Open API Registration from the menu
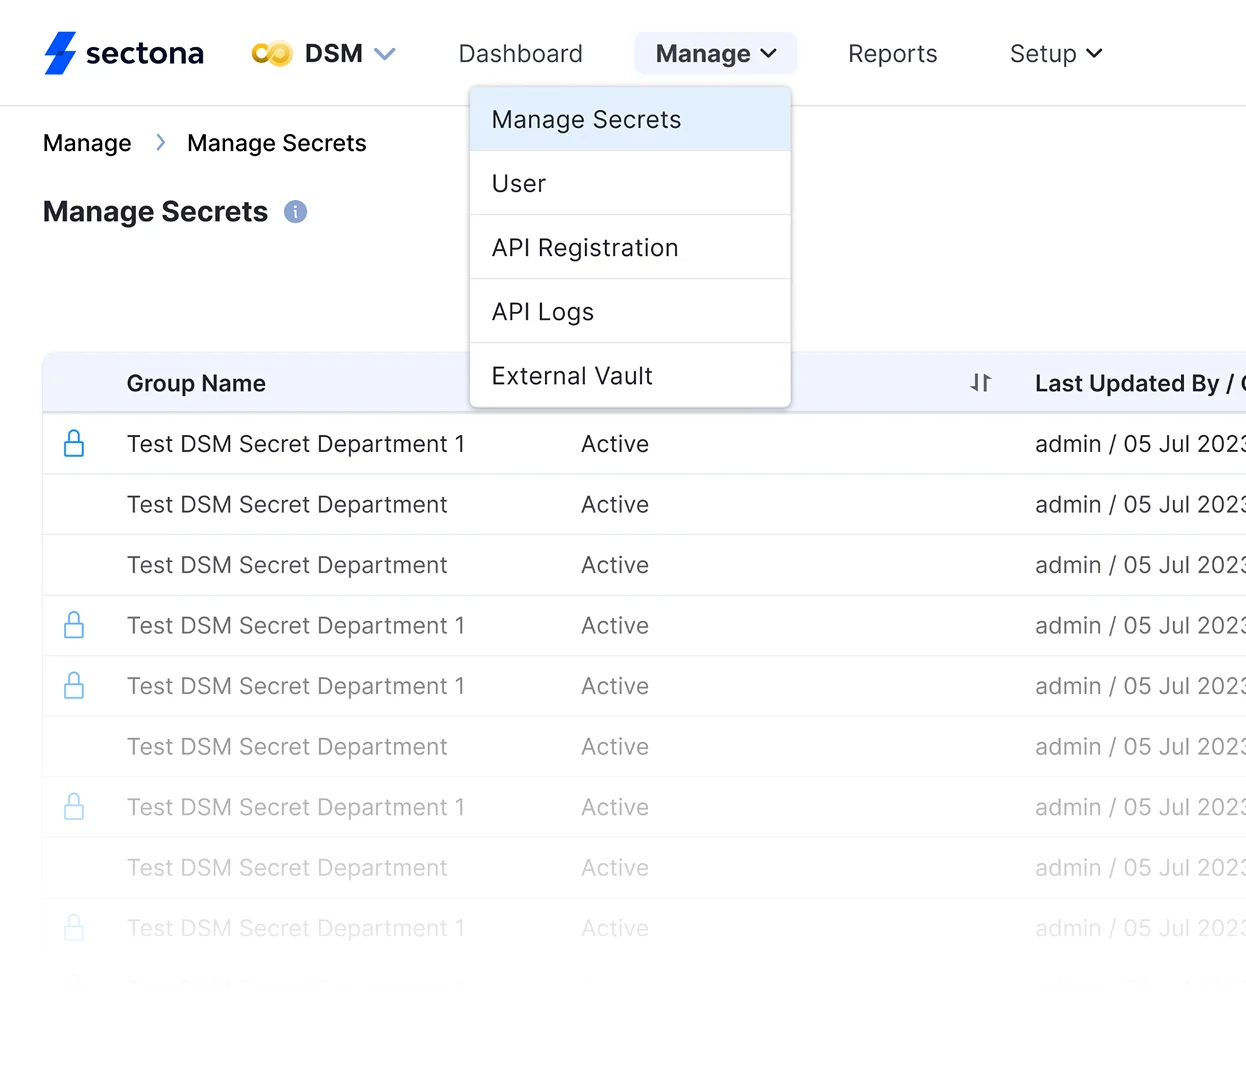 [x=585, y=248]
